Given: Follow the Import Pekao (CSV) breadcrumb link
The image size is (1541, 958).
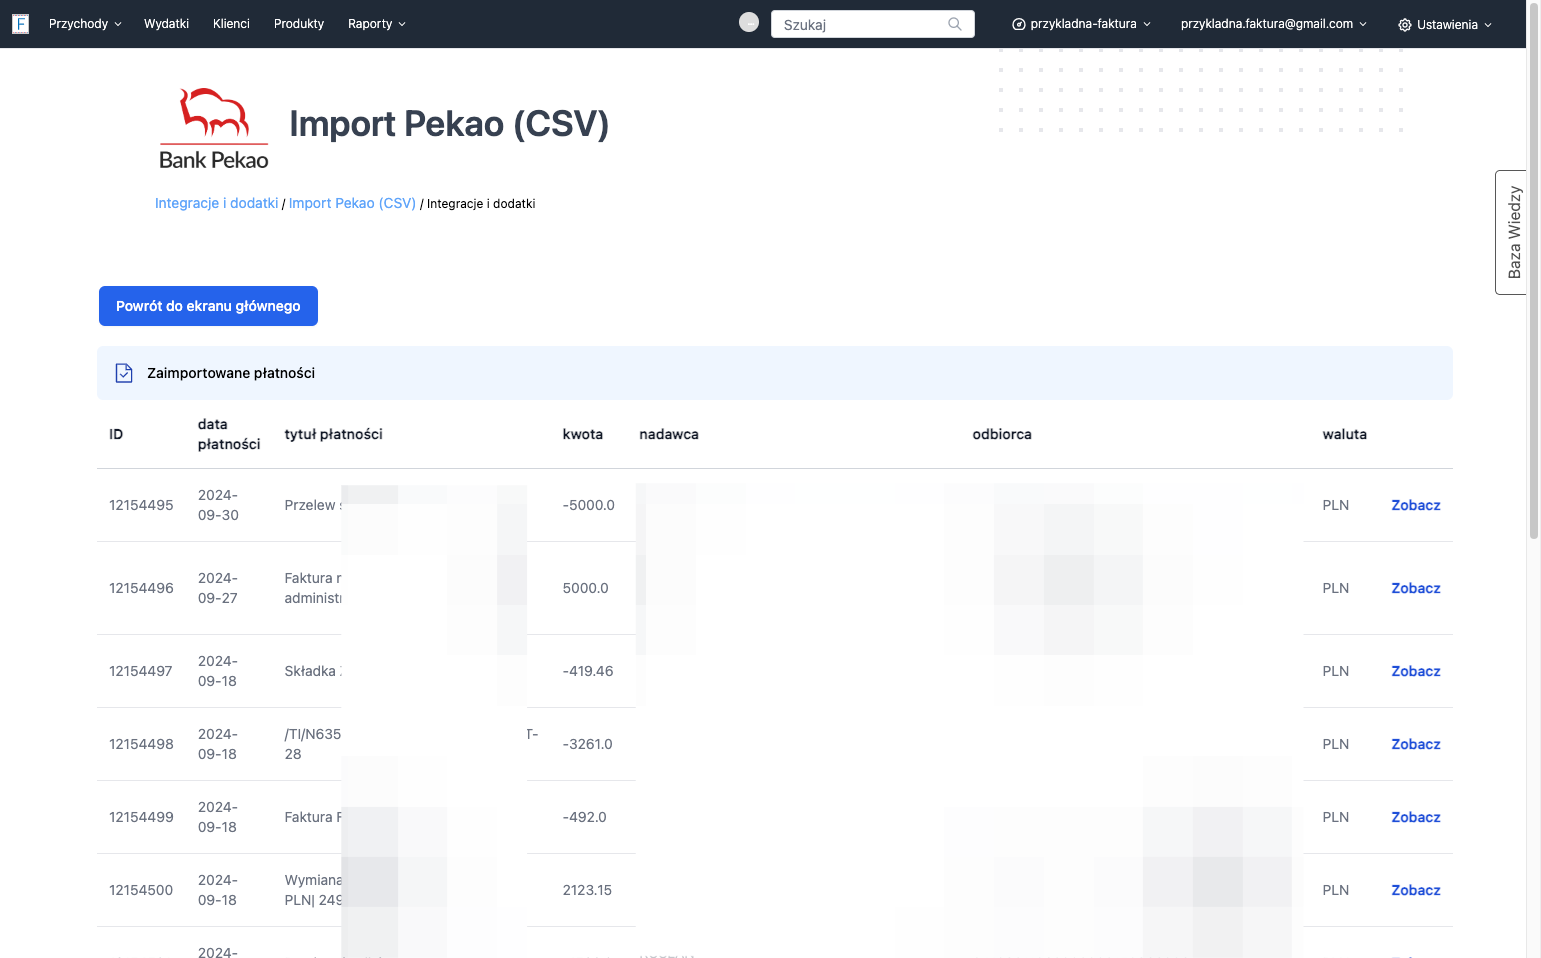Looking at the screenshot, I should (352, 203).
